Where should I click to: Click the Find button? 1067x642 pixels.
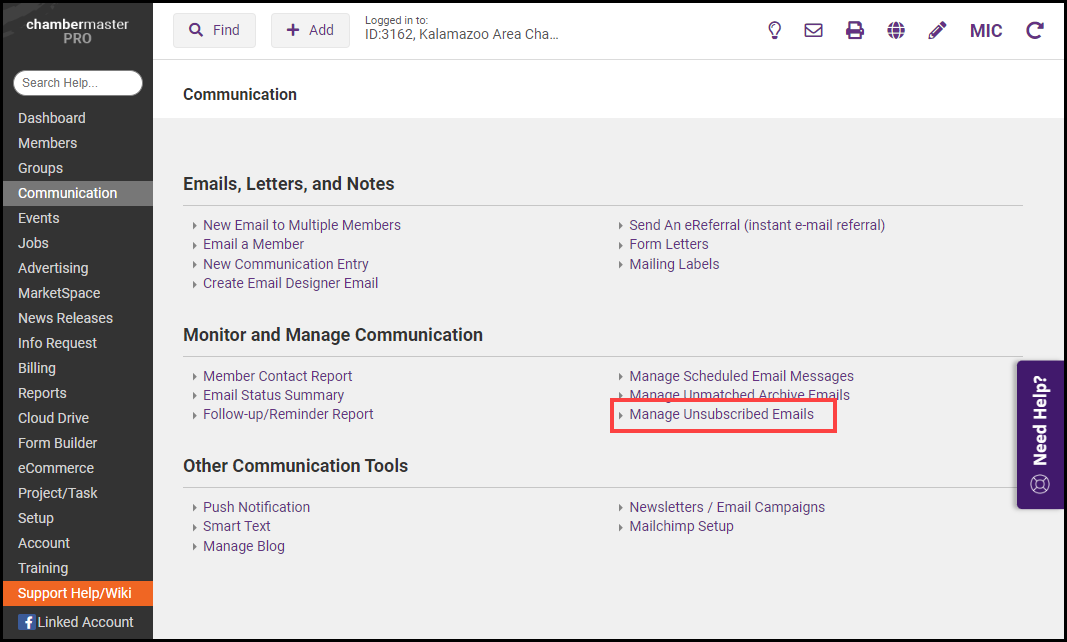tap(214, 30)
